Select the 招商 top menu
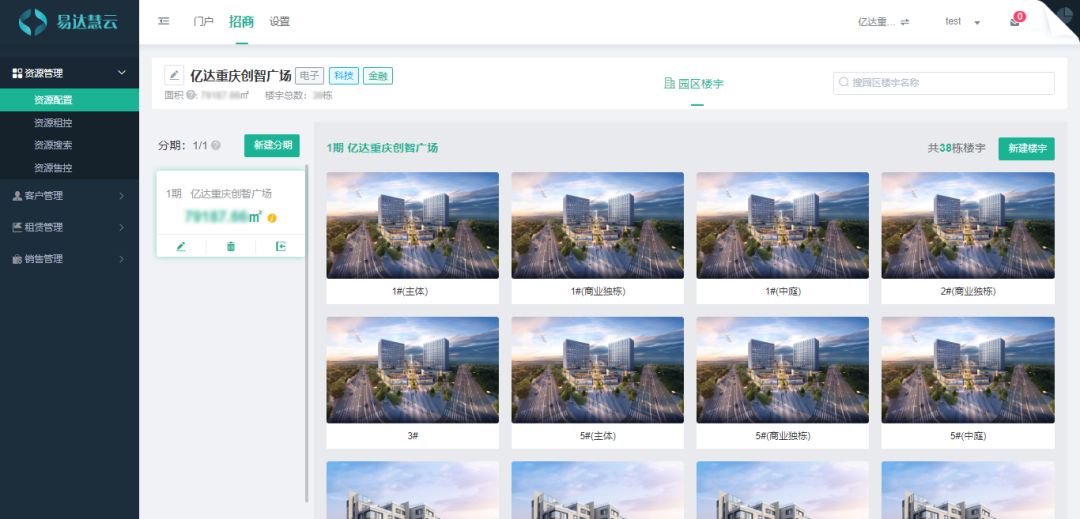 click(x=242, y=21)
